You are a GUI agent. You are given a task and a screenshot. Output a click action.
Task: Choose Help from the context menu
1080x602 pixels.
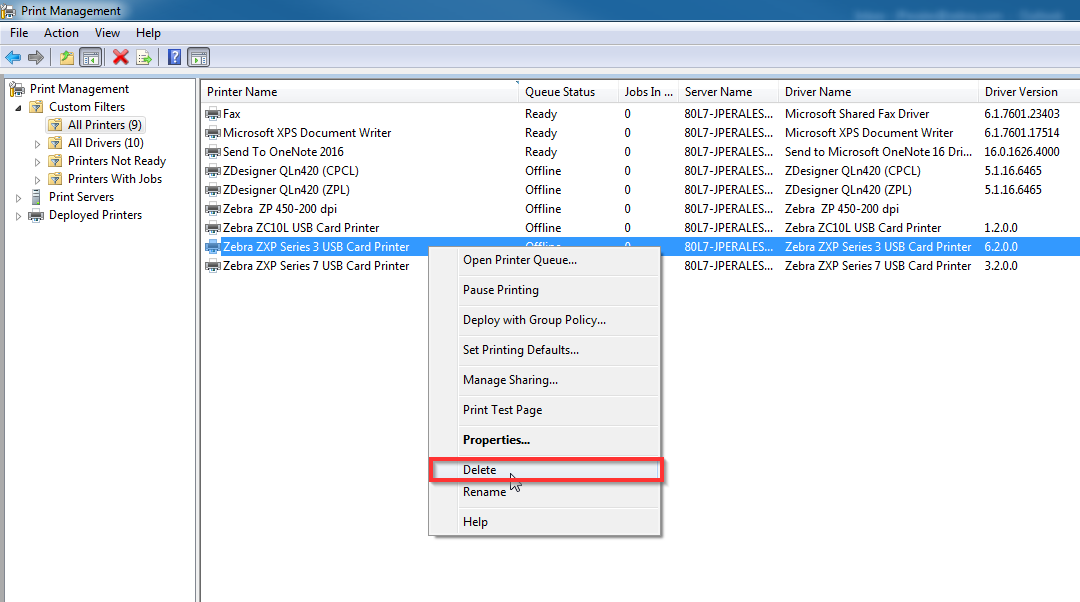tap(544, 522)
